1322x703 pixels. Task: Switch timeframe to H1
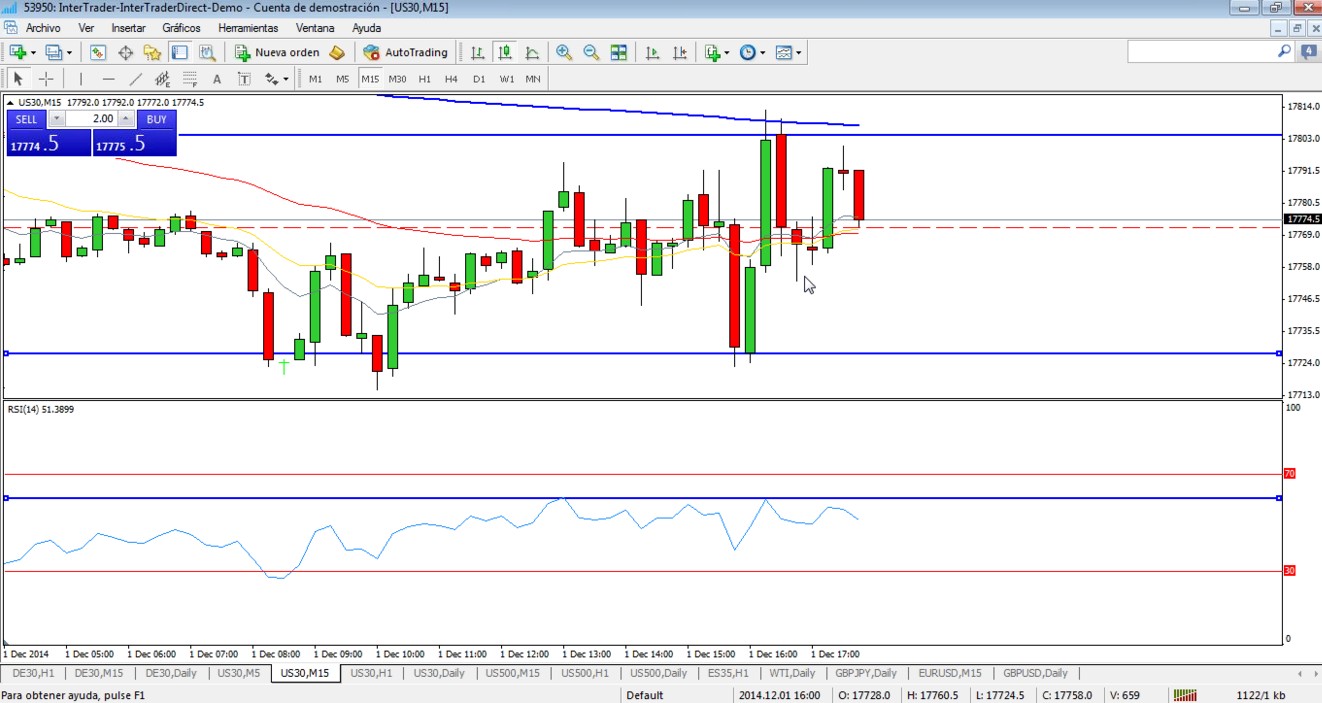[x=424, y=78]
